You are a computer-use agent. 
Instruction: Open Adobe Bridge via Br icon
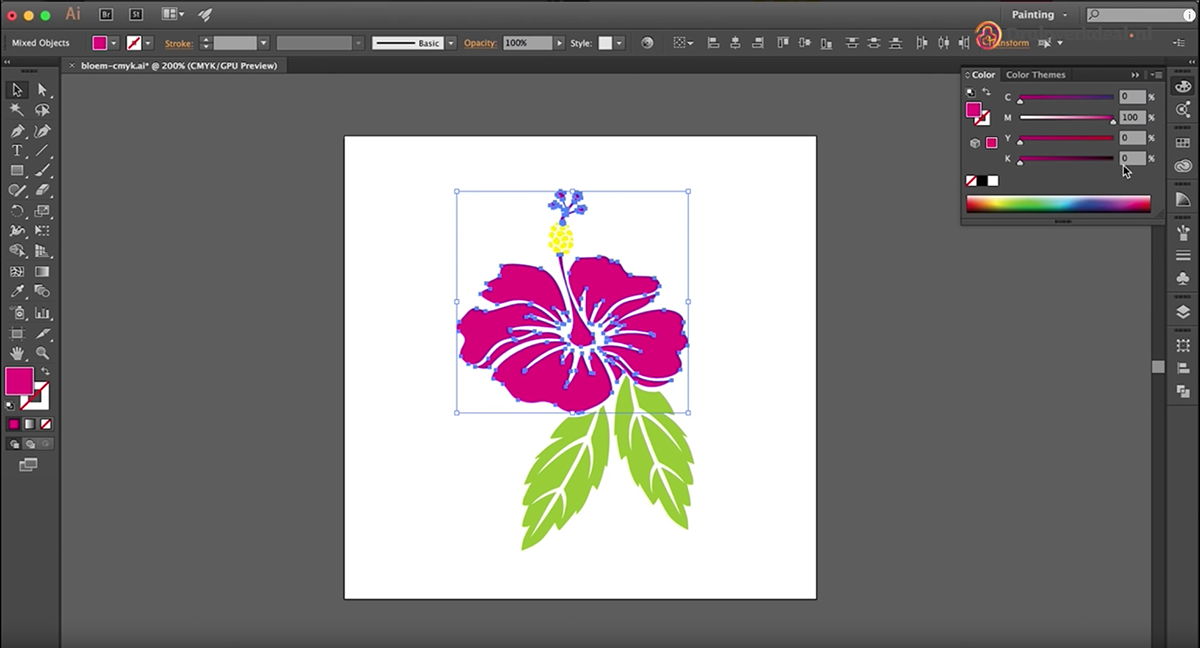click(106, 15)
